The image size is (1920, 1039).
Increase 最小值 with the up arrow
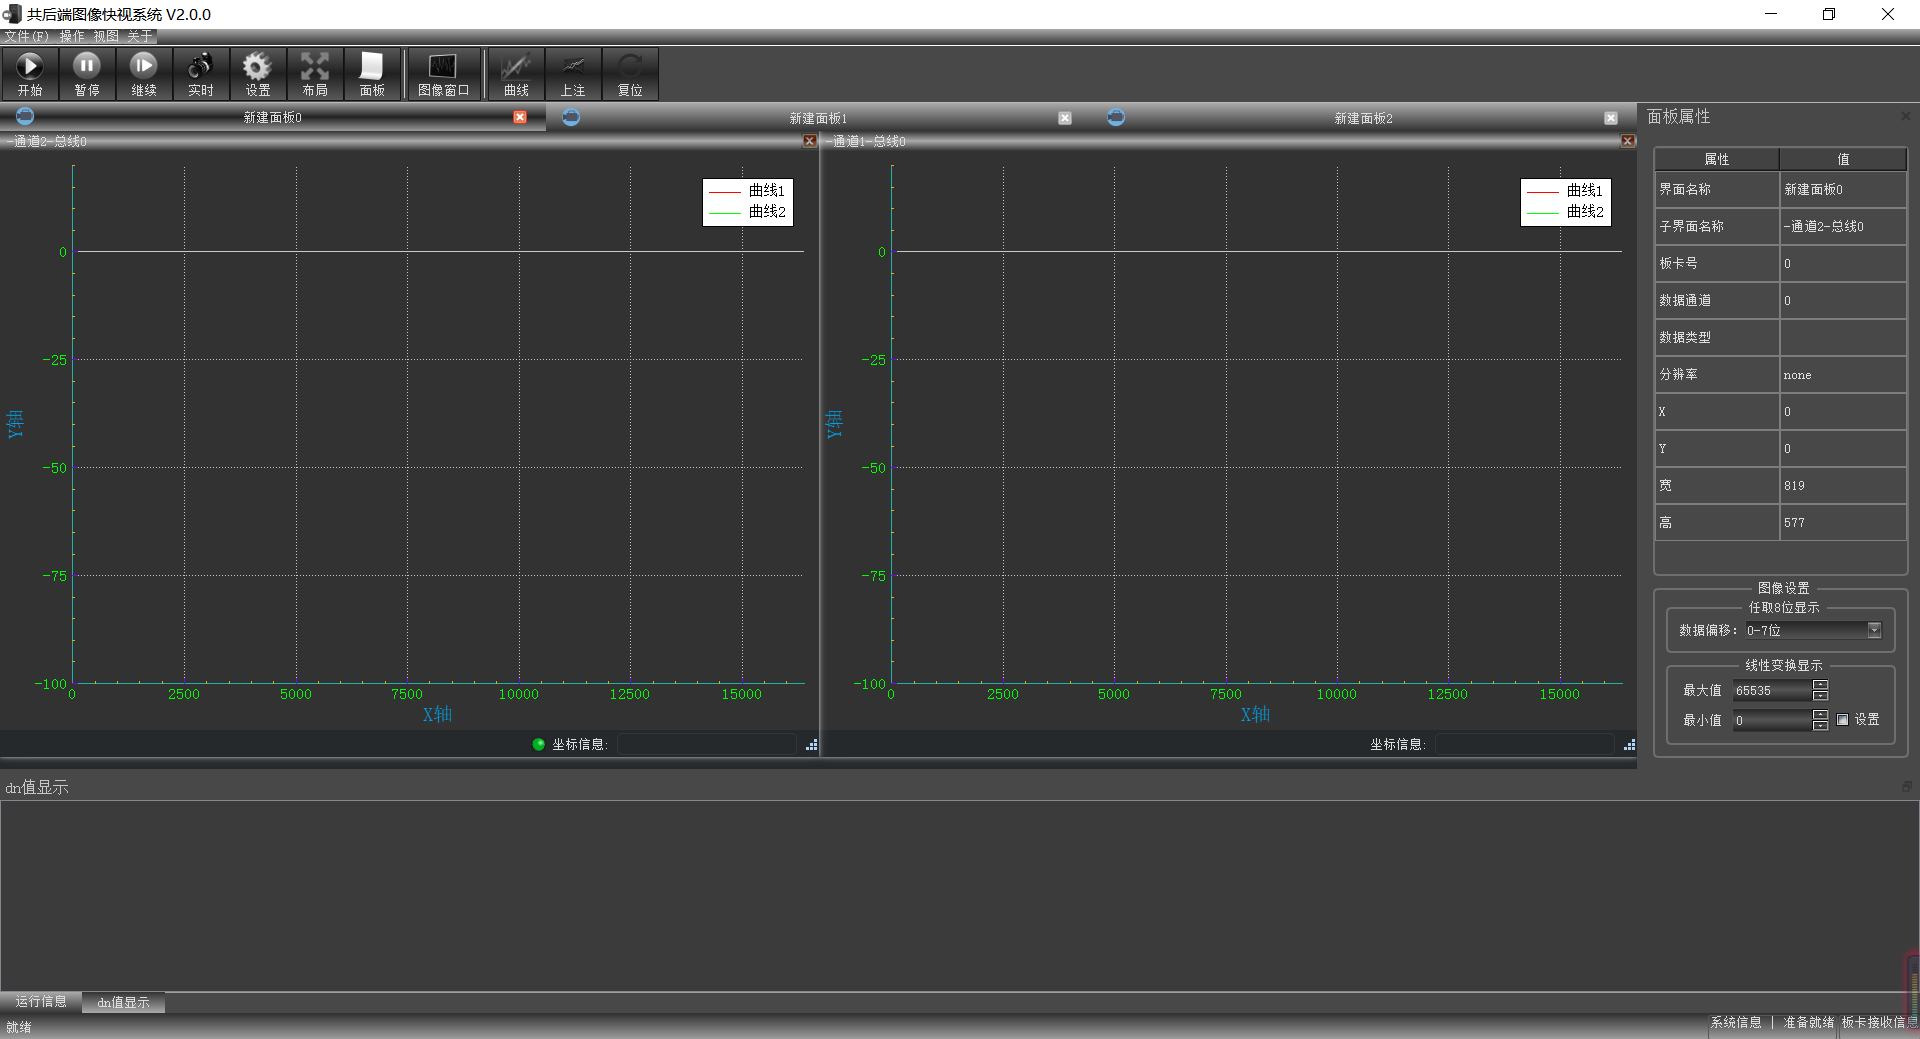click(x=1821, y=715)
